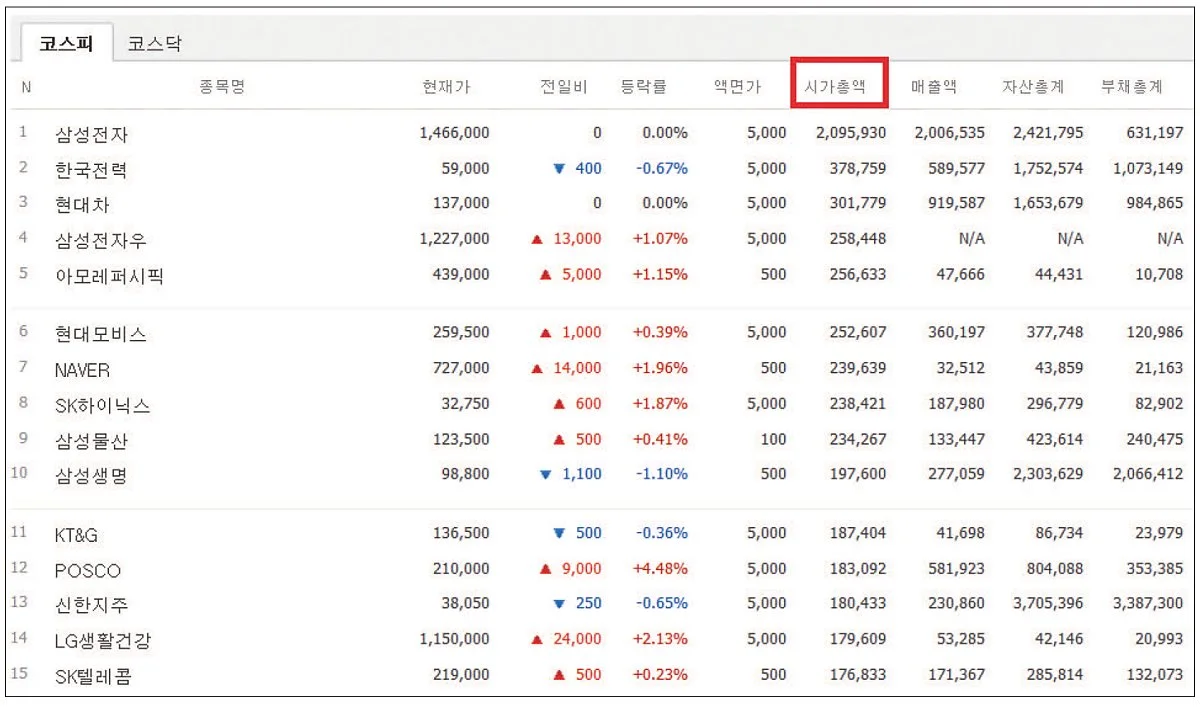
Task: Click the N column header
Action: (26, 87)
